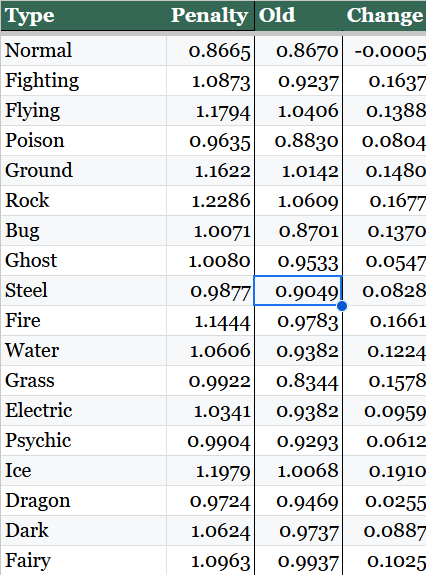
Task: Click the Poison row label
Action: (x=84, y=140)
